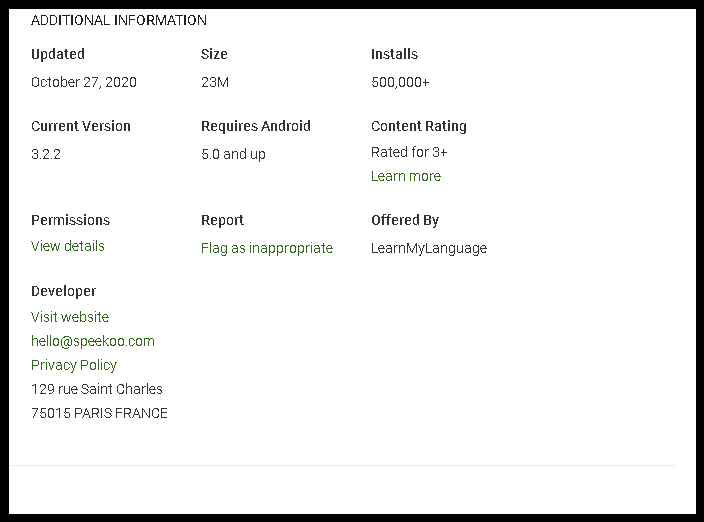Click the Rated for 3+ text
704x522 pixels.
[409, 152]
